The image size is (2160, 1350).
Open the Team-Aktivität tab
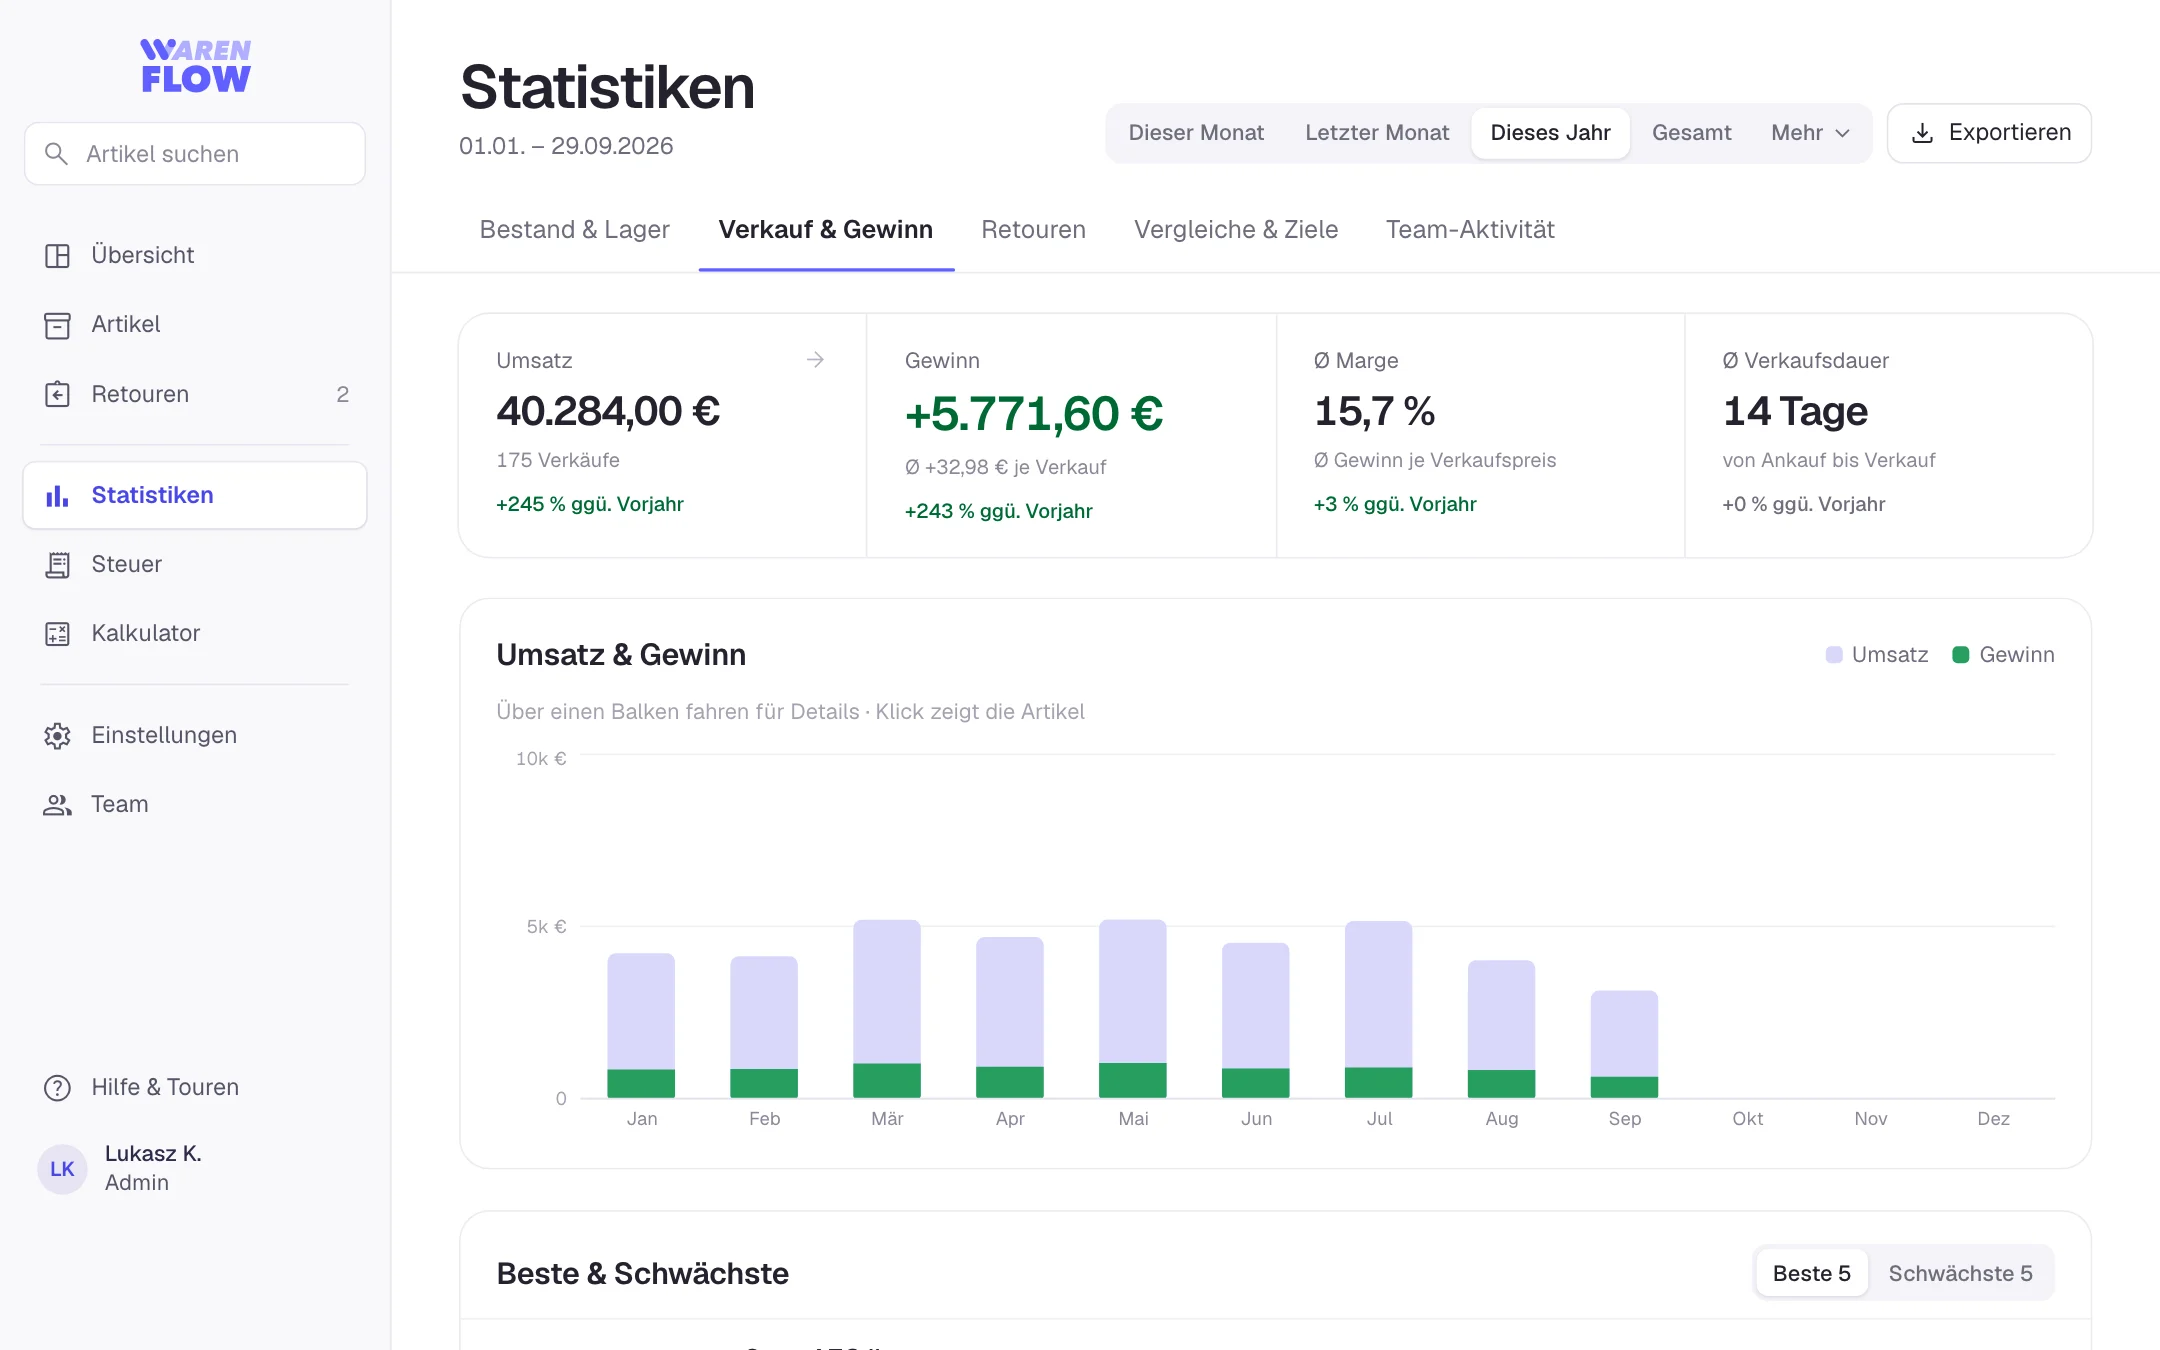pyautogui.click(x=1470, y=230)
